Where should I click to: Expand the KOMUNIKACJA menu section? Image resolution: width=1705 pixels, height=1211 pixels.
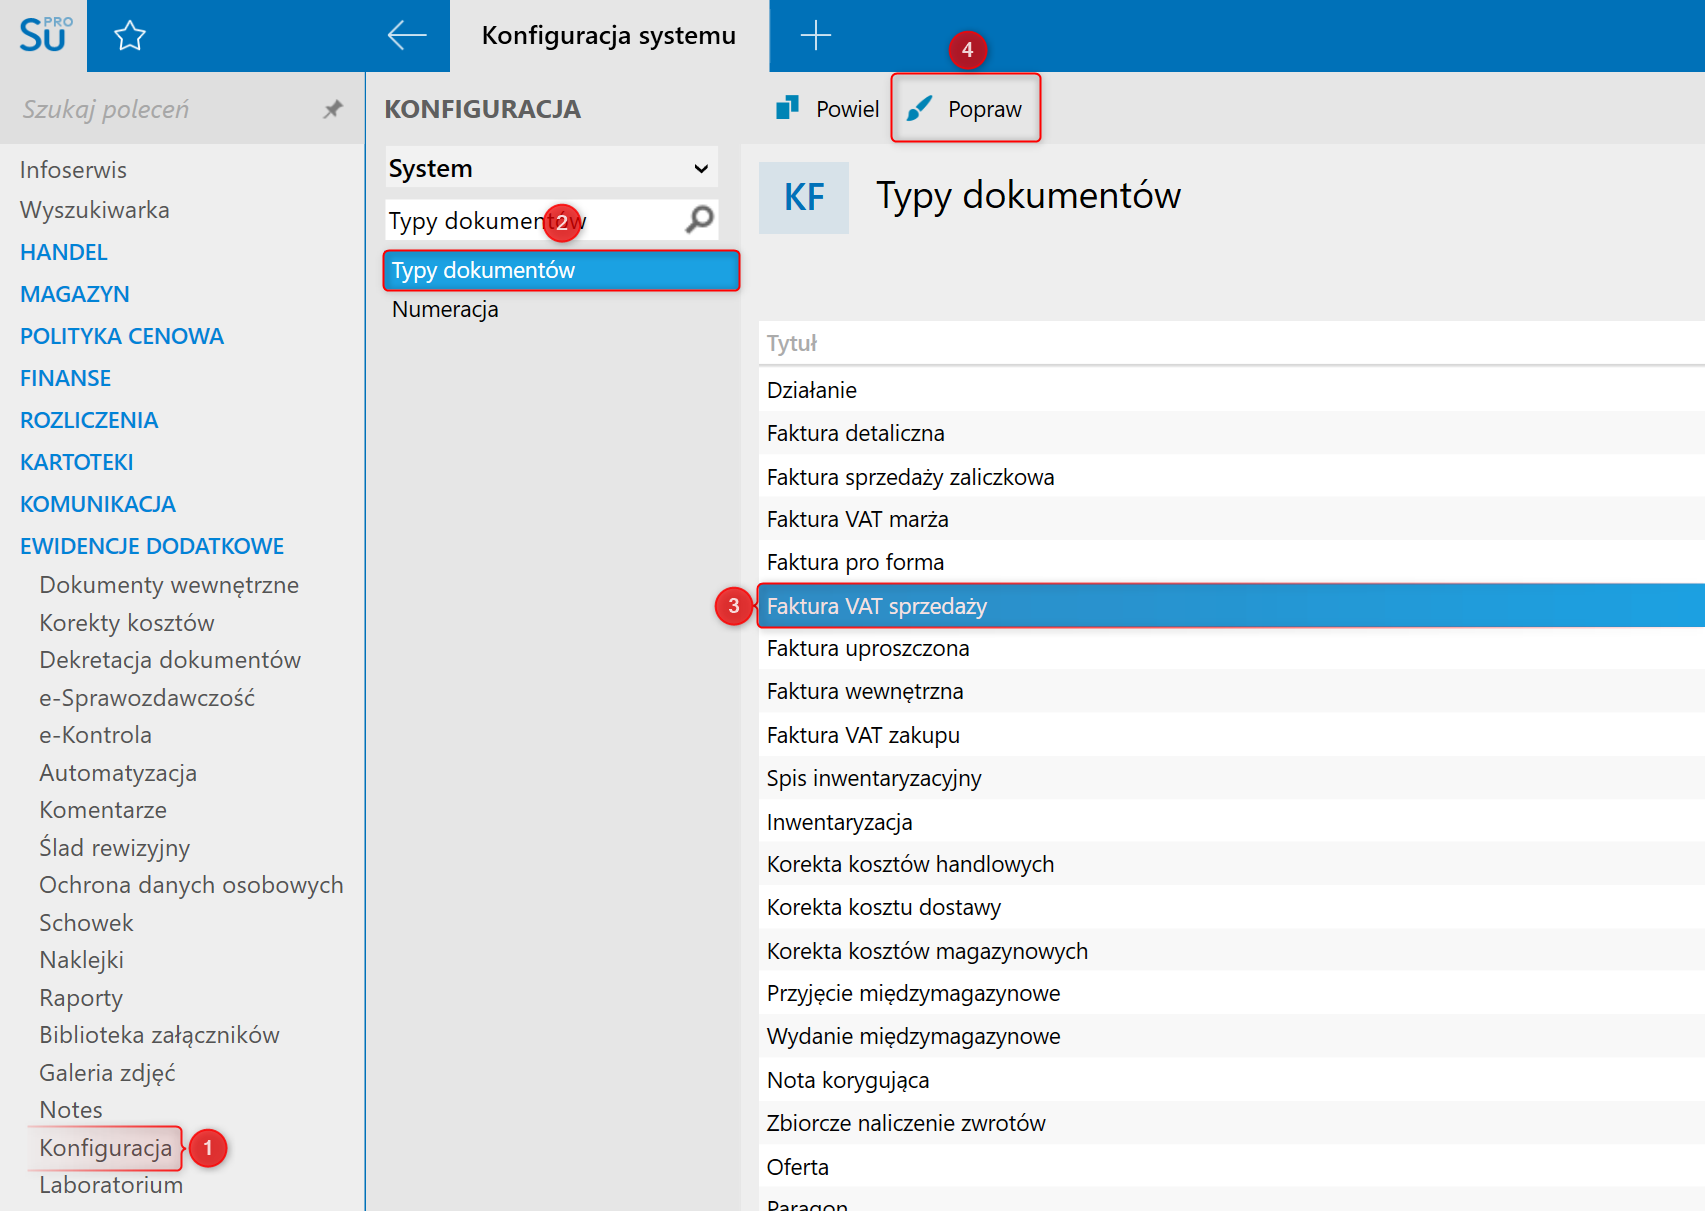tap(98, 504)
